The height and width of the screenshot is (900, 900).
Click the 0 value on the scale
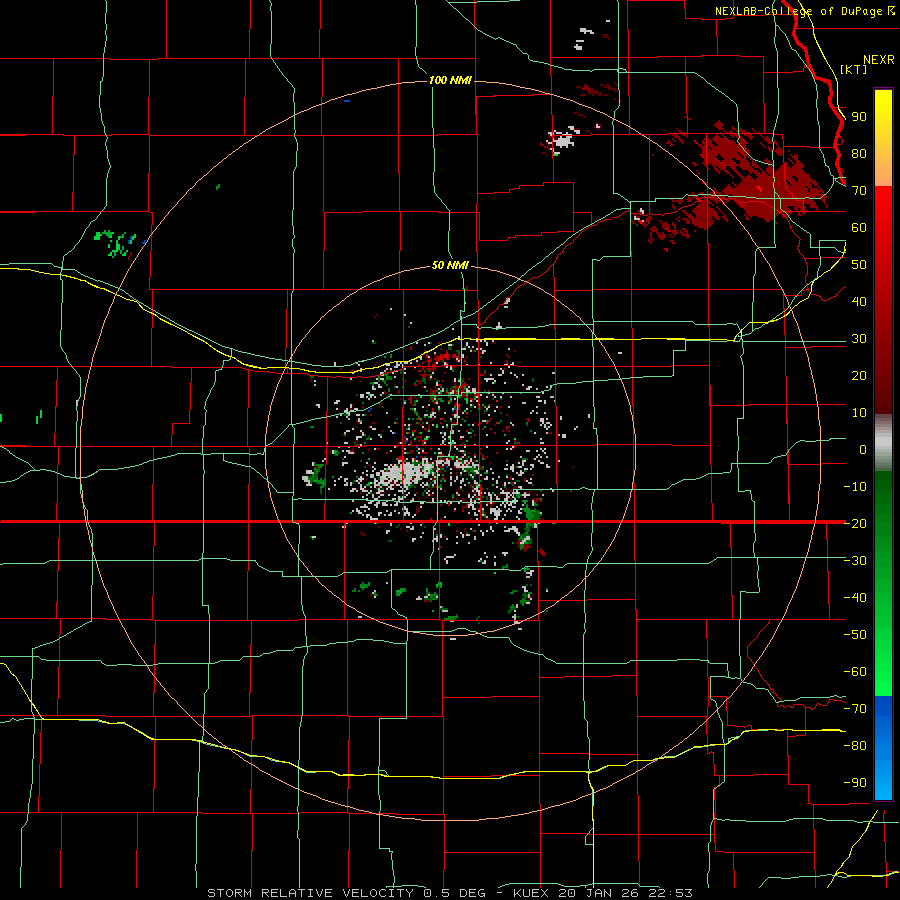863,449
